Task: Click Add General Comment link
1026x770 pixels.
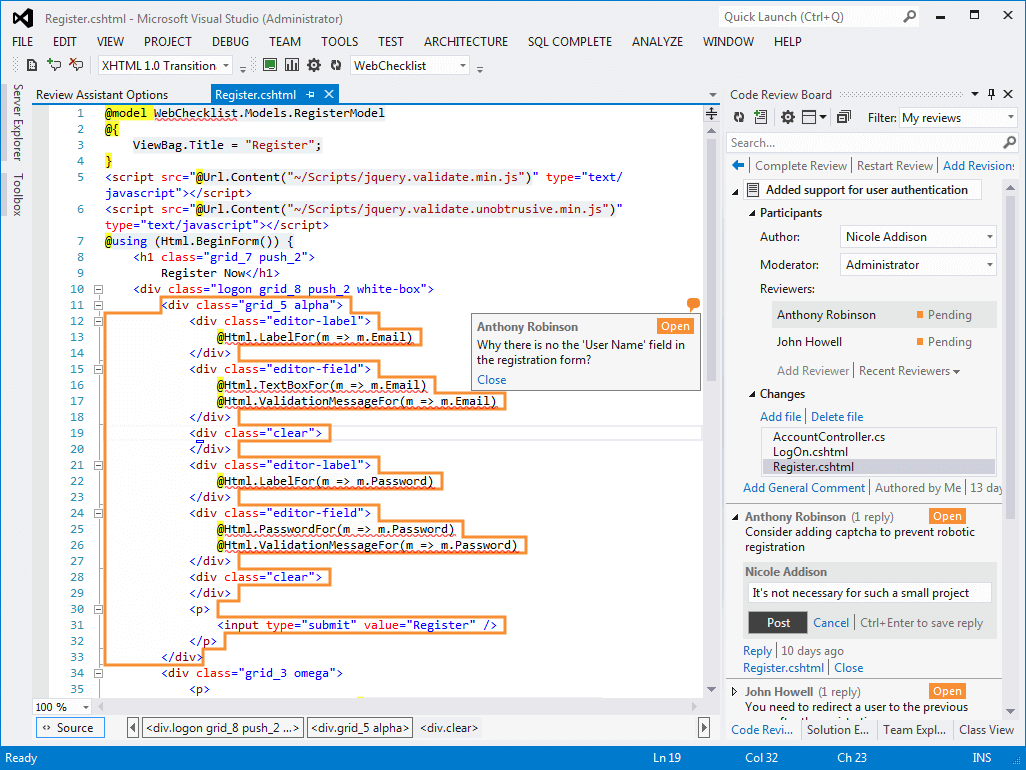Action: pyautogui.click(x=804, y=487)
